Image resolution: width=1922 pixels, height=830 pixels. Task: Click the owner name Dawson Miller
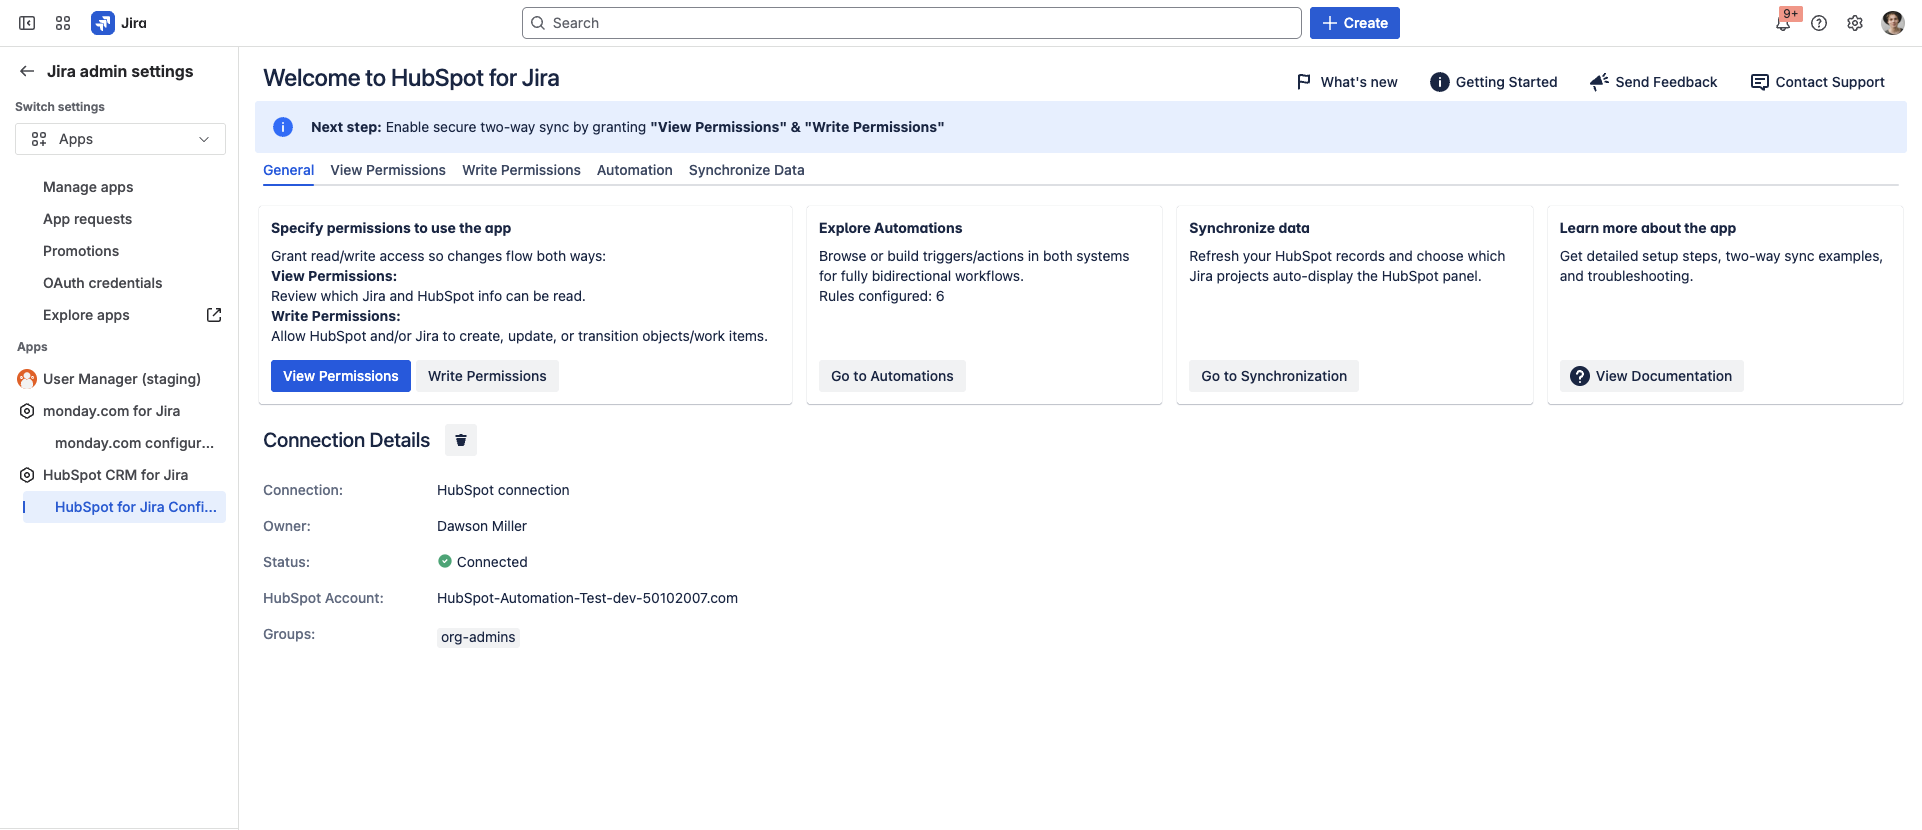(482, 526)
